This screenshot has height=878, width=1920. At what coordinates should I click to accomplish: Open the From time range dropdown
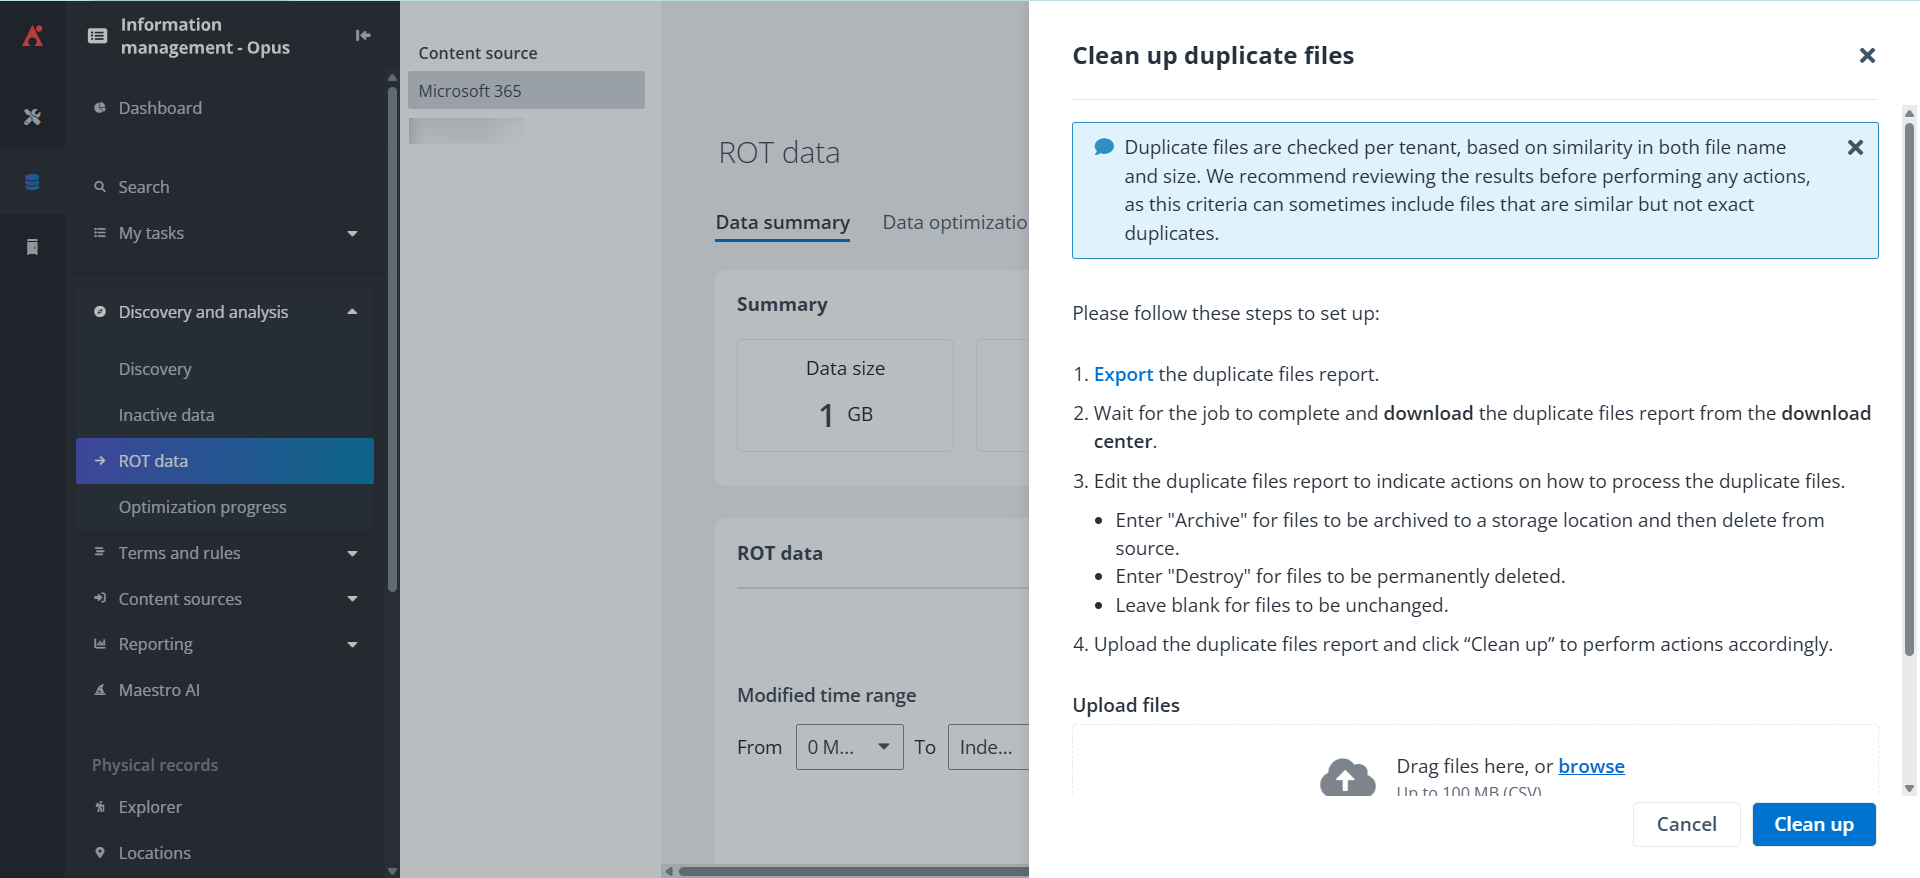pos(849,747)
